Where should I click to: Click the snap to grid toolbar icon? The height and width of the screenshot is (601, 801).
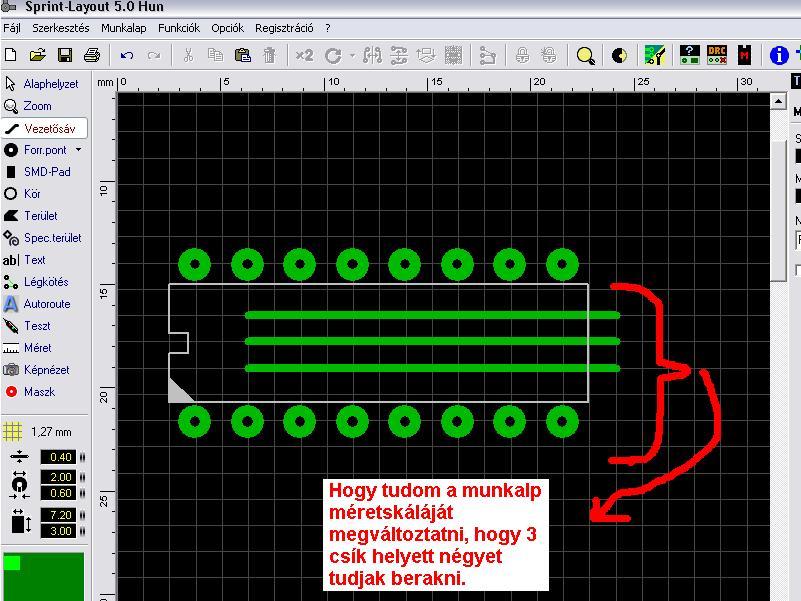(x=453, y=55)
